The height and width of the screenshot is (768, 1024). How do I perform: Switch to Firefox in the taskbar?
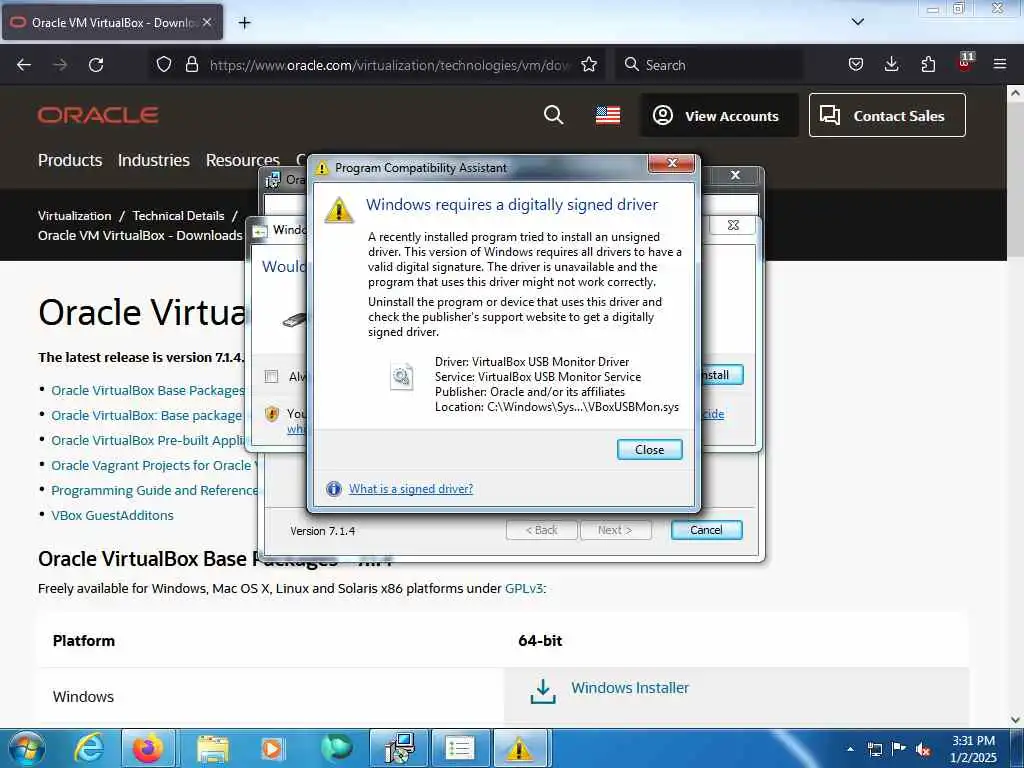[x=148, y=748]
